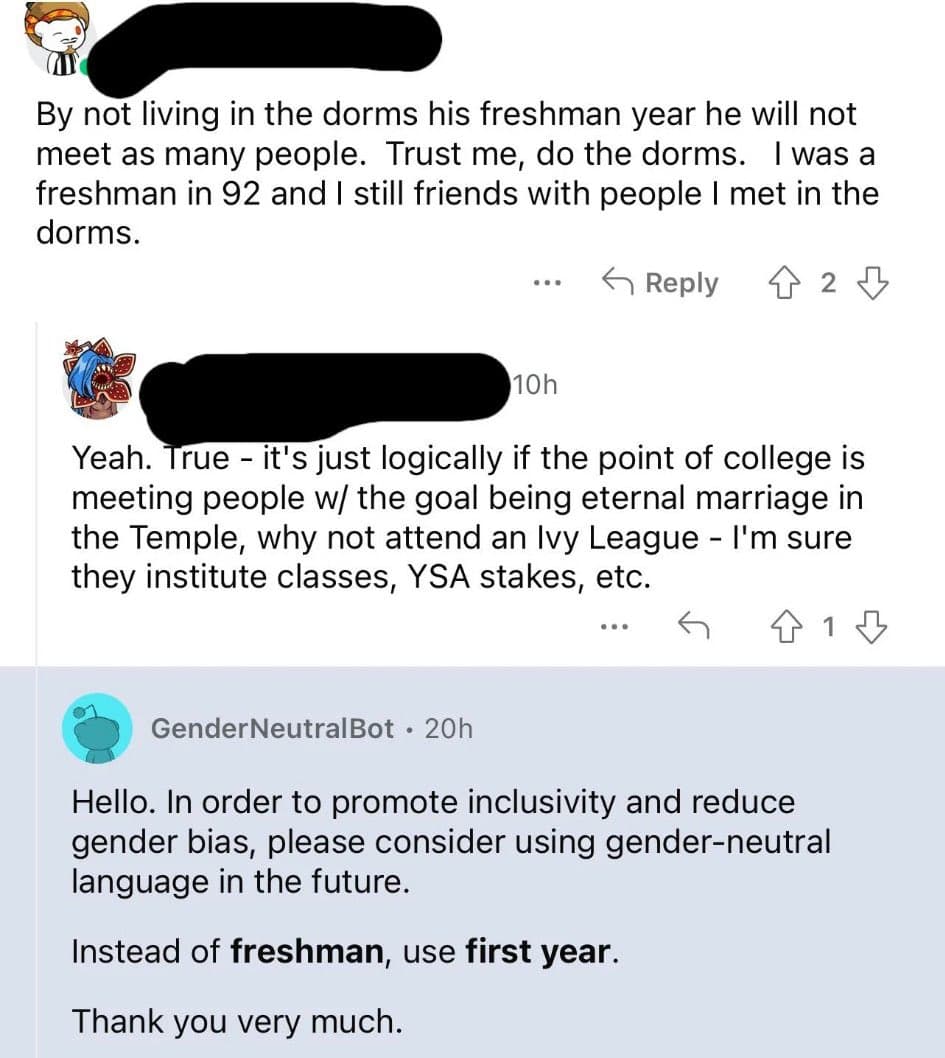Tap the reply arrow on Ivy League comment
945x1058 pixels.
pos(692,627)
